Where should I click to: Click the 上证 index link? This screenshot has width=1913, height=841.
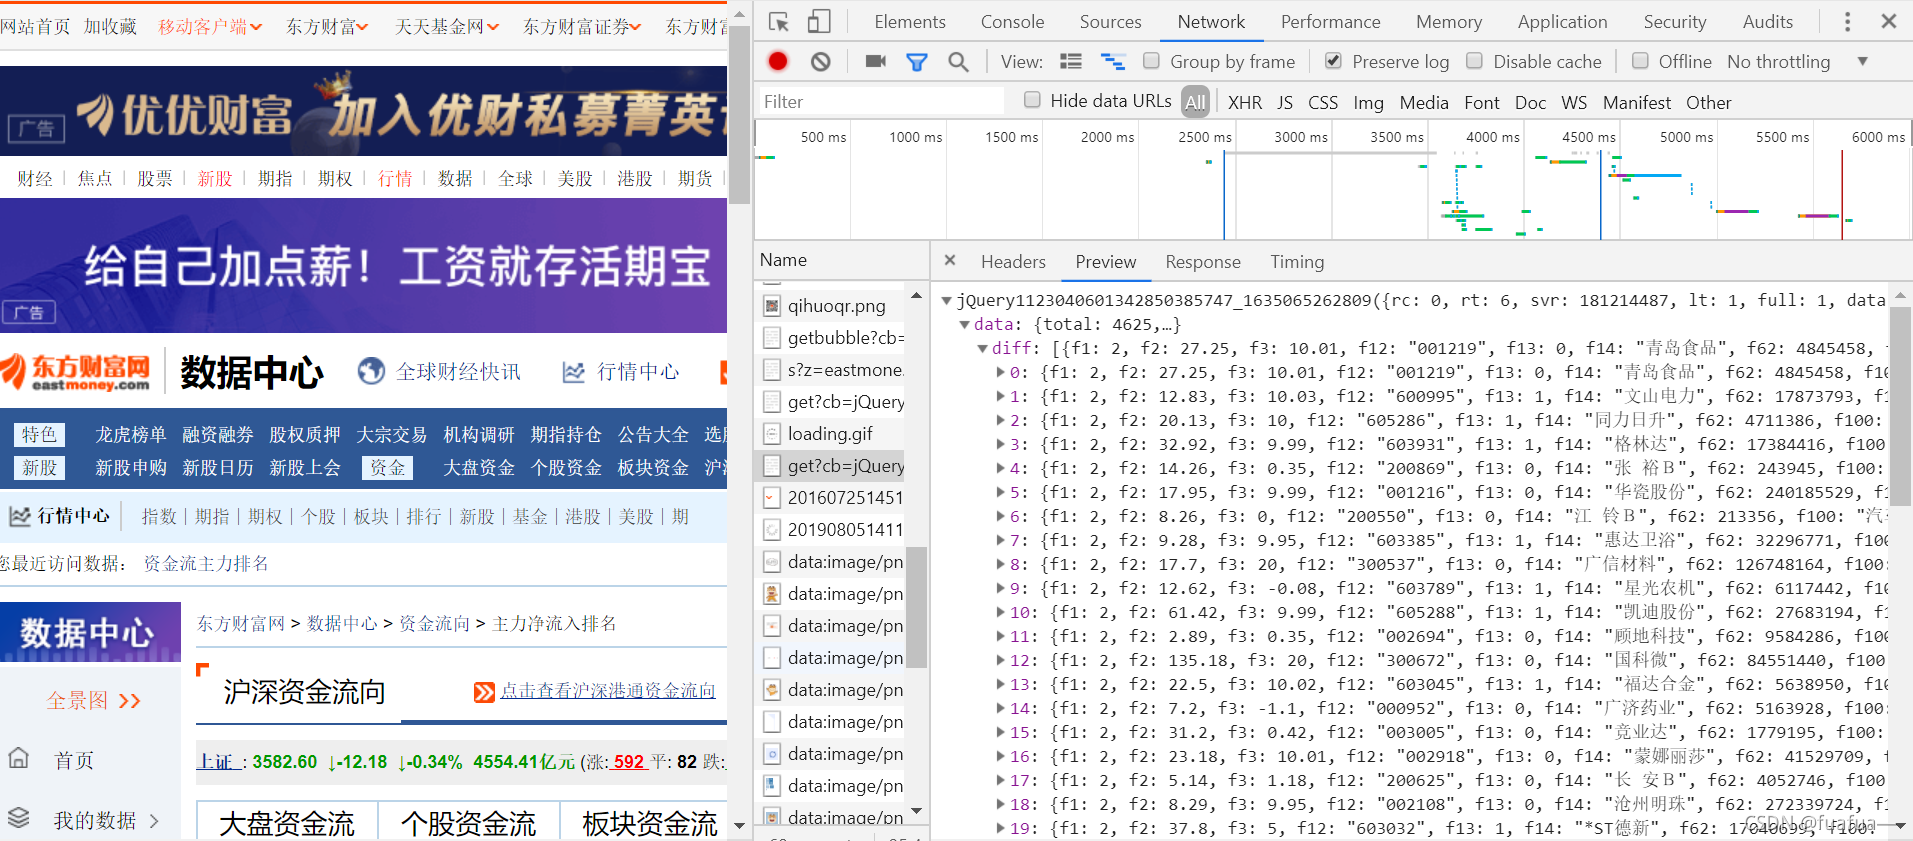[x=219, y=761]
